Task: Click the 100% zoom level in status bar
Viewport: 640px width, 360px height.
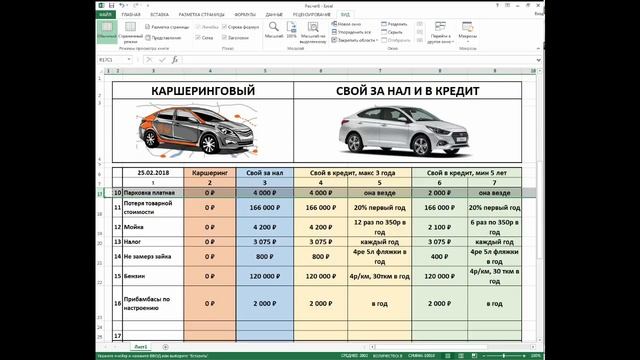Action: (x=536, y=356)
